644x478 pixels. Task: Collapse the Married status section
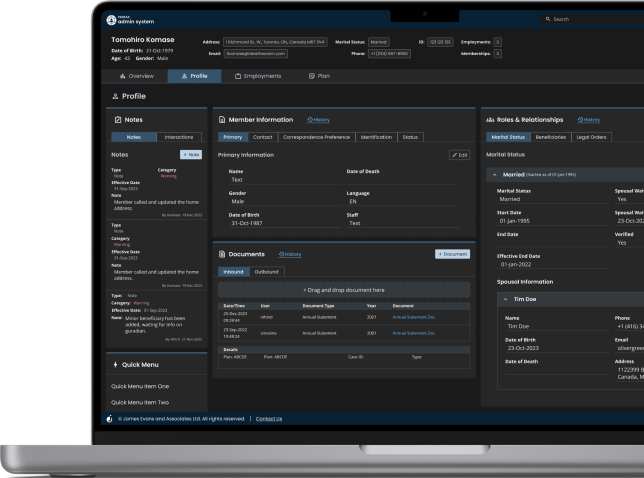coord(495,174)
